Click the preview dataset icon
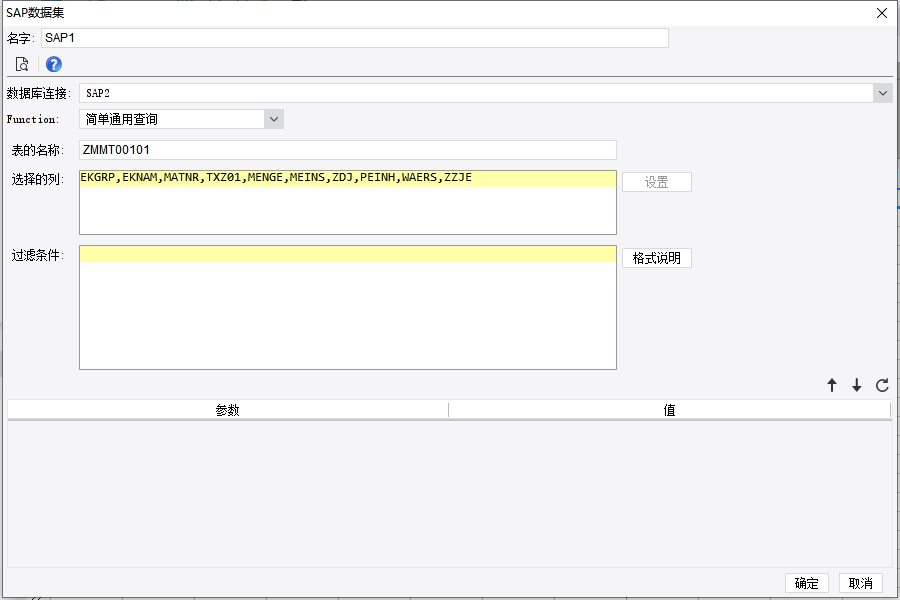The height and width of the screenshot is (600, 900). 22,64
